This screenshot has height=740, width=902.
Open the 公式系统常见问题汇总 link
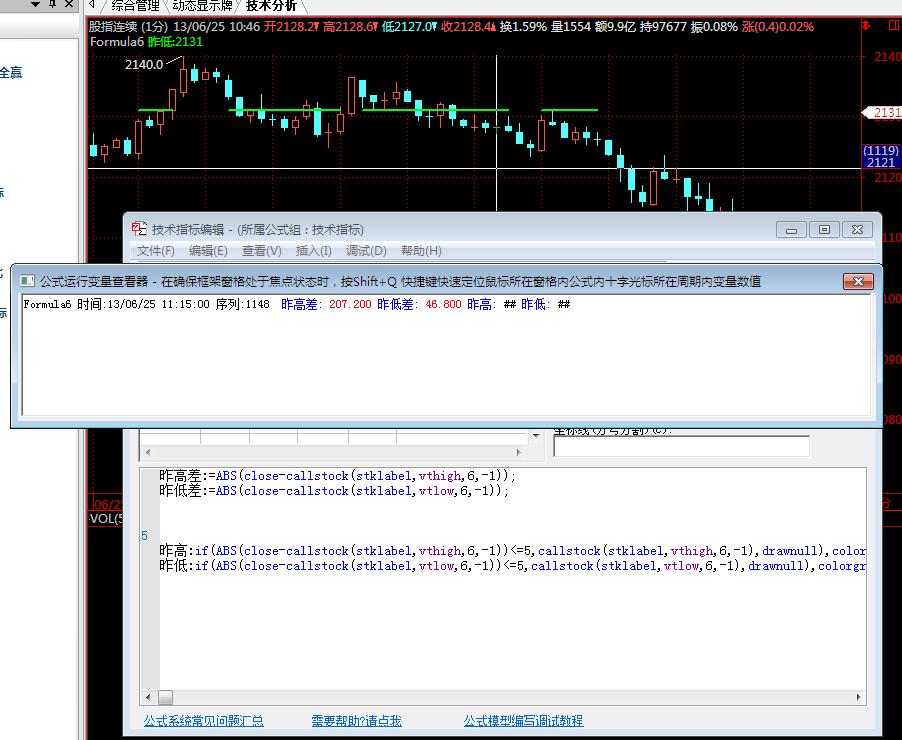coord(203,720)
